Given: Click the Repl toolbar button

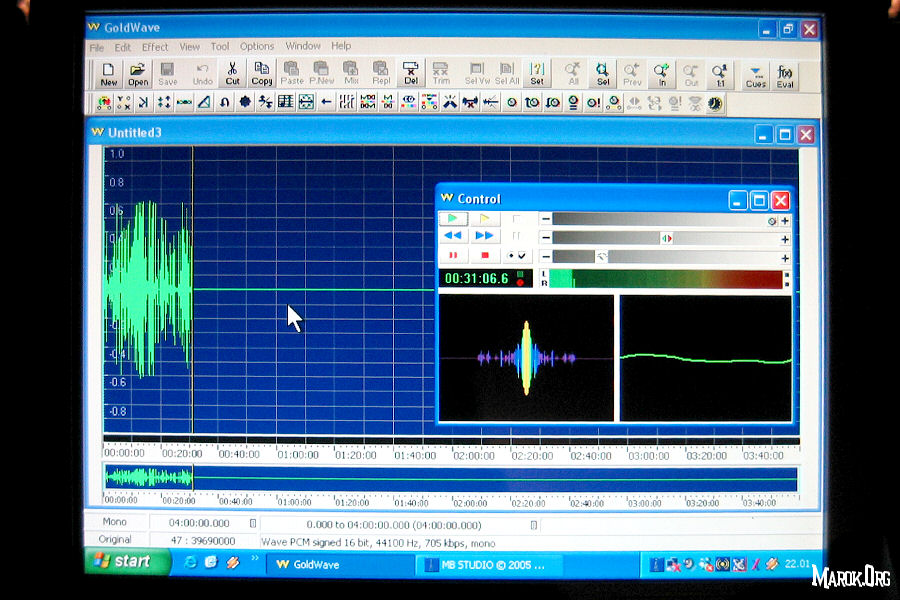Looking at the screenshot, I should coord(381,75).
